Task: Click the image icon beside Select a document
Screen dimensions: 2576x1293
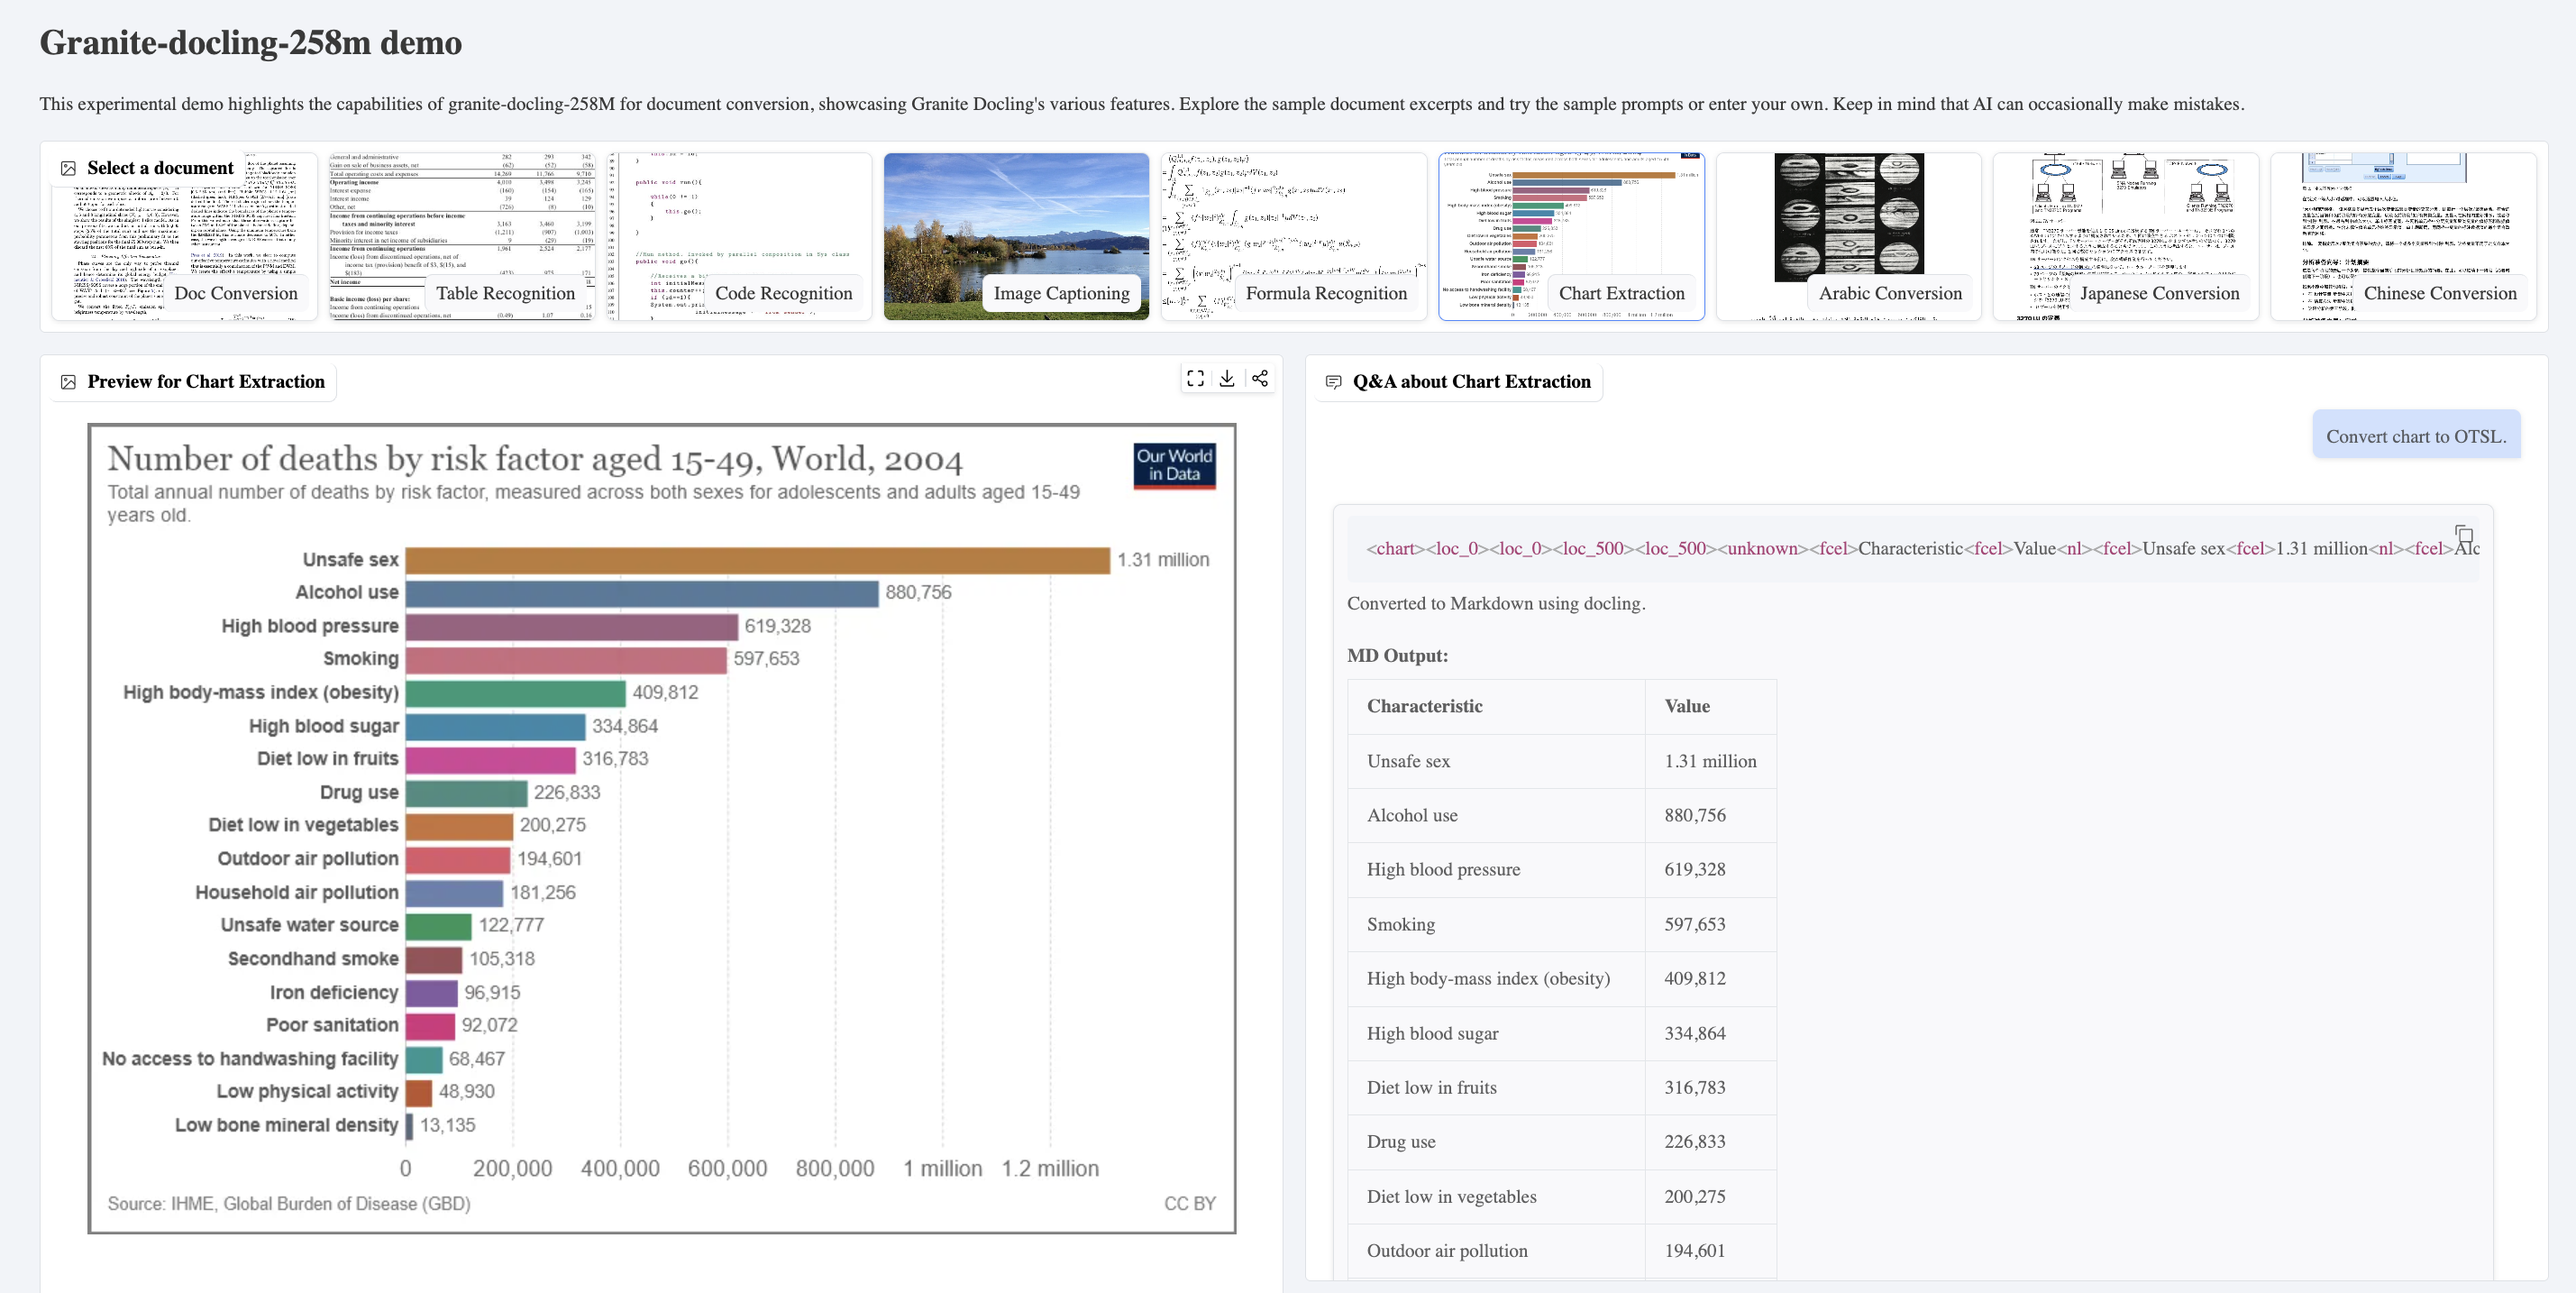Action: [68, 168]
